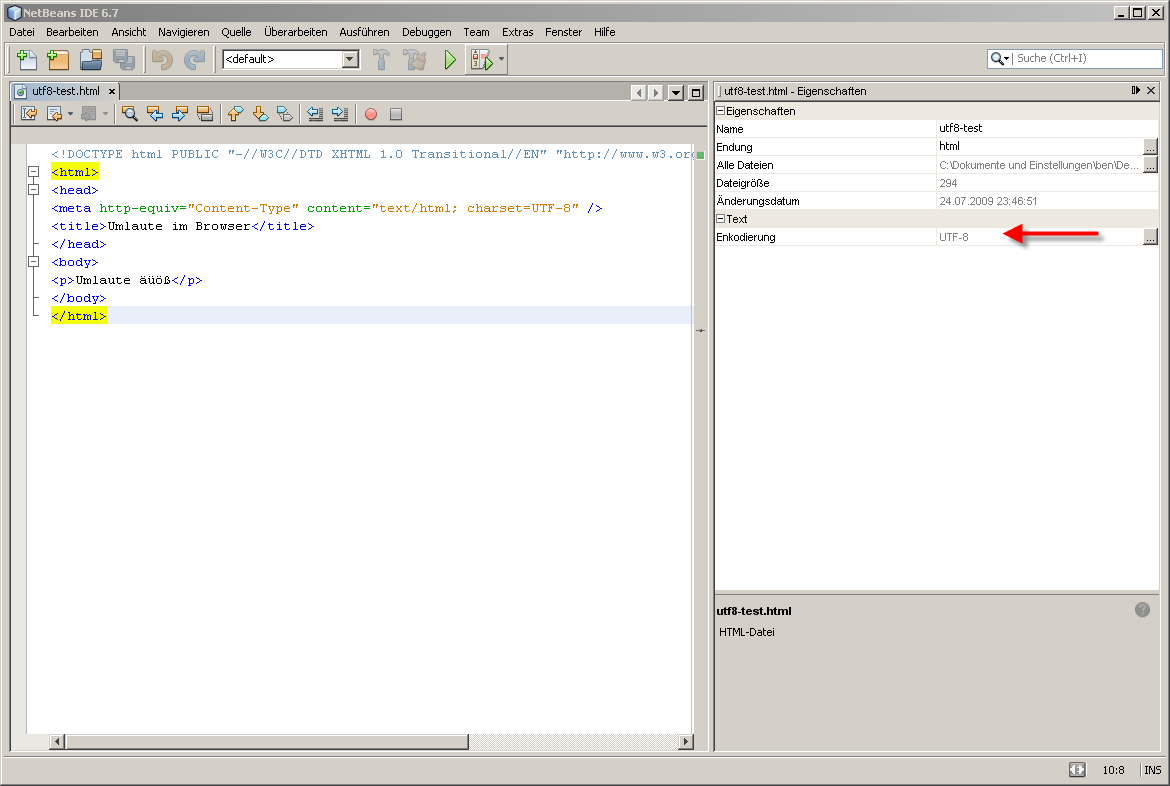Image resolution: width=1170 pixels, height=786 pixels.
Task: Click the Save All toolbar icon
Action: click(x=123, y=59)
